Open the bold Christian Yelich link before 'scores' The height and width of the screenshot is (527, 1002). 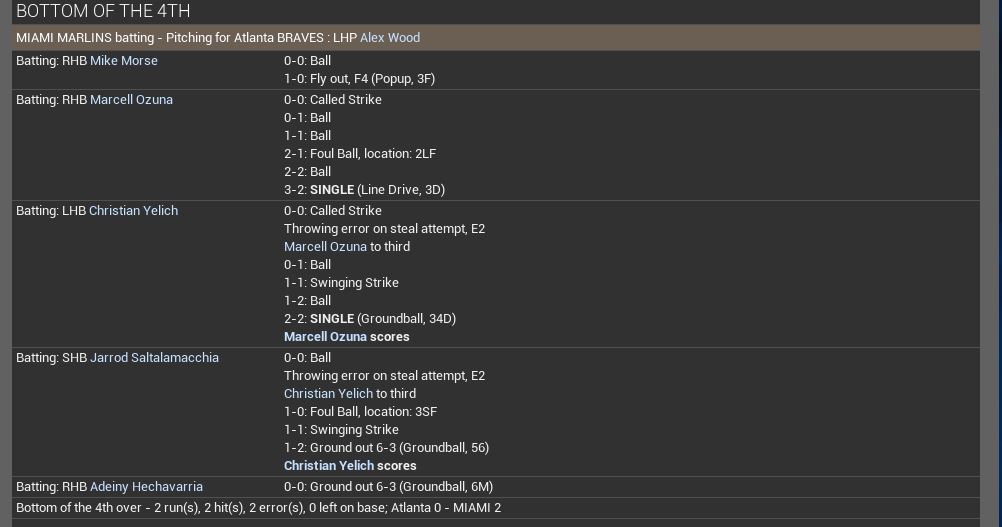click(329, 466)
